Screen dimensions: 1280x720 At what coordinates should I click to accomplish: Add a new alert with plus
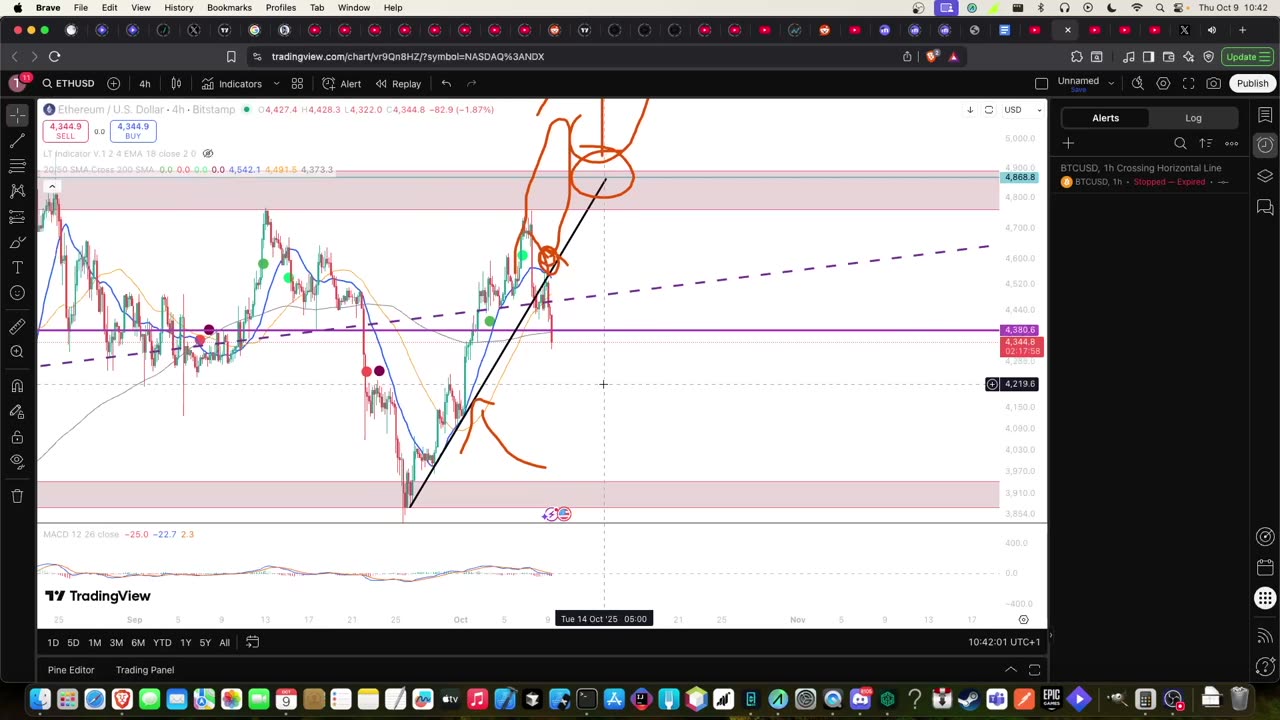point(1068,144)
